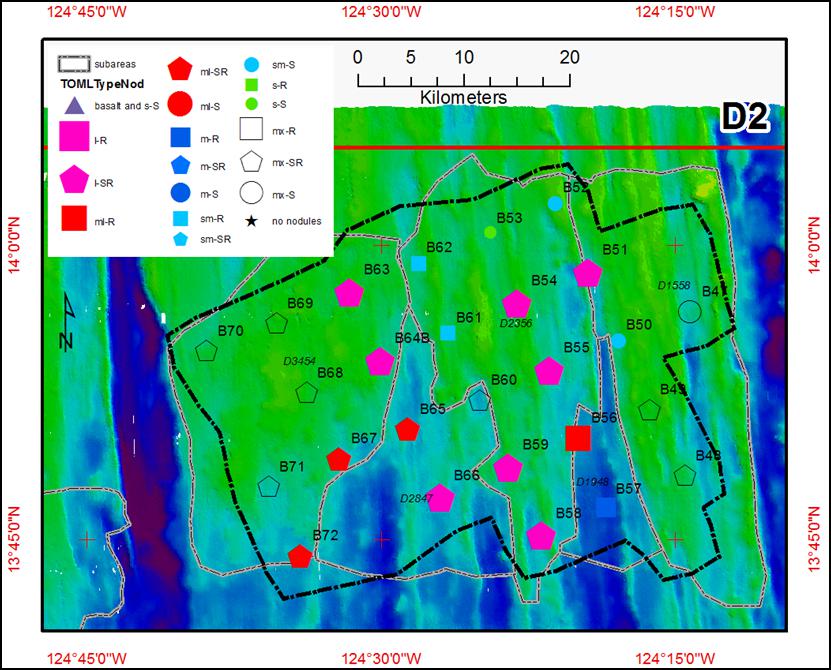Click the red ml-S circle legend symbol
The width and height of the screenshot is (831, 670).
pos(179,102)
